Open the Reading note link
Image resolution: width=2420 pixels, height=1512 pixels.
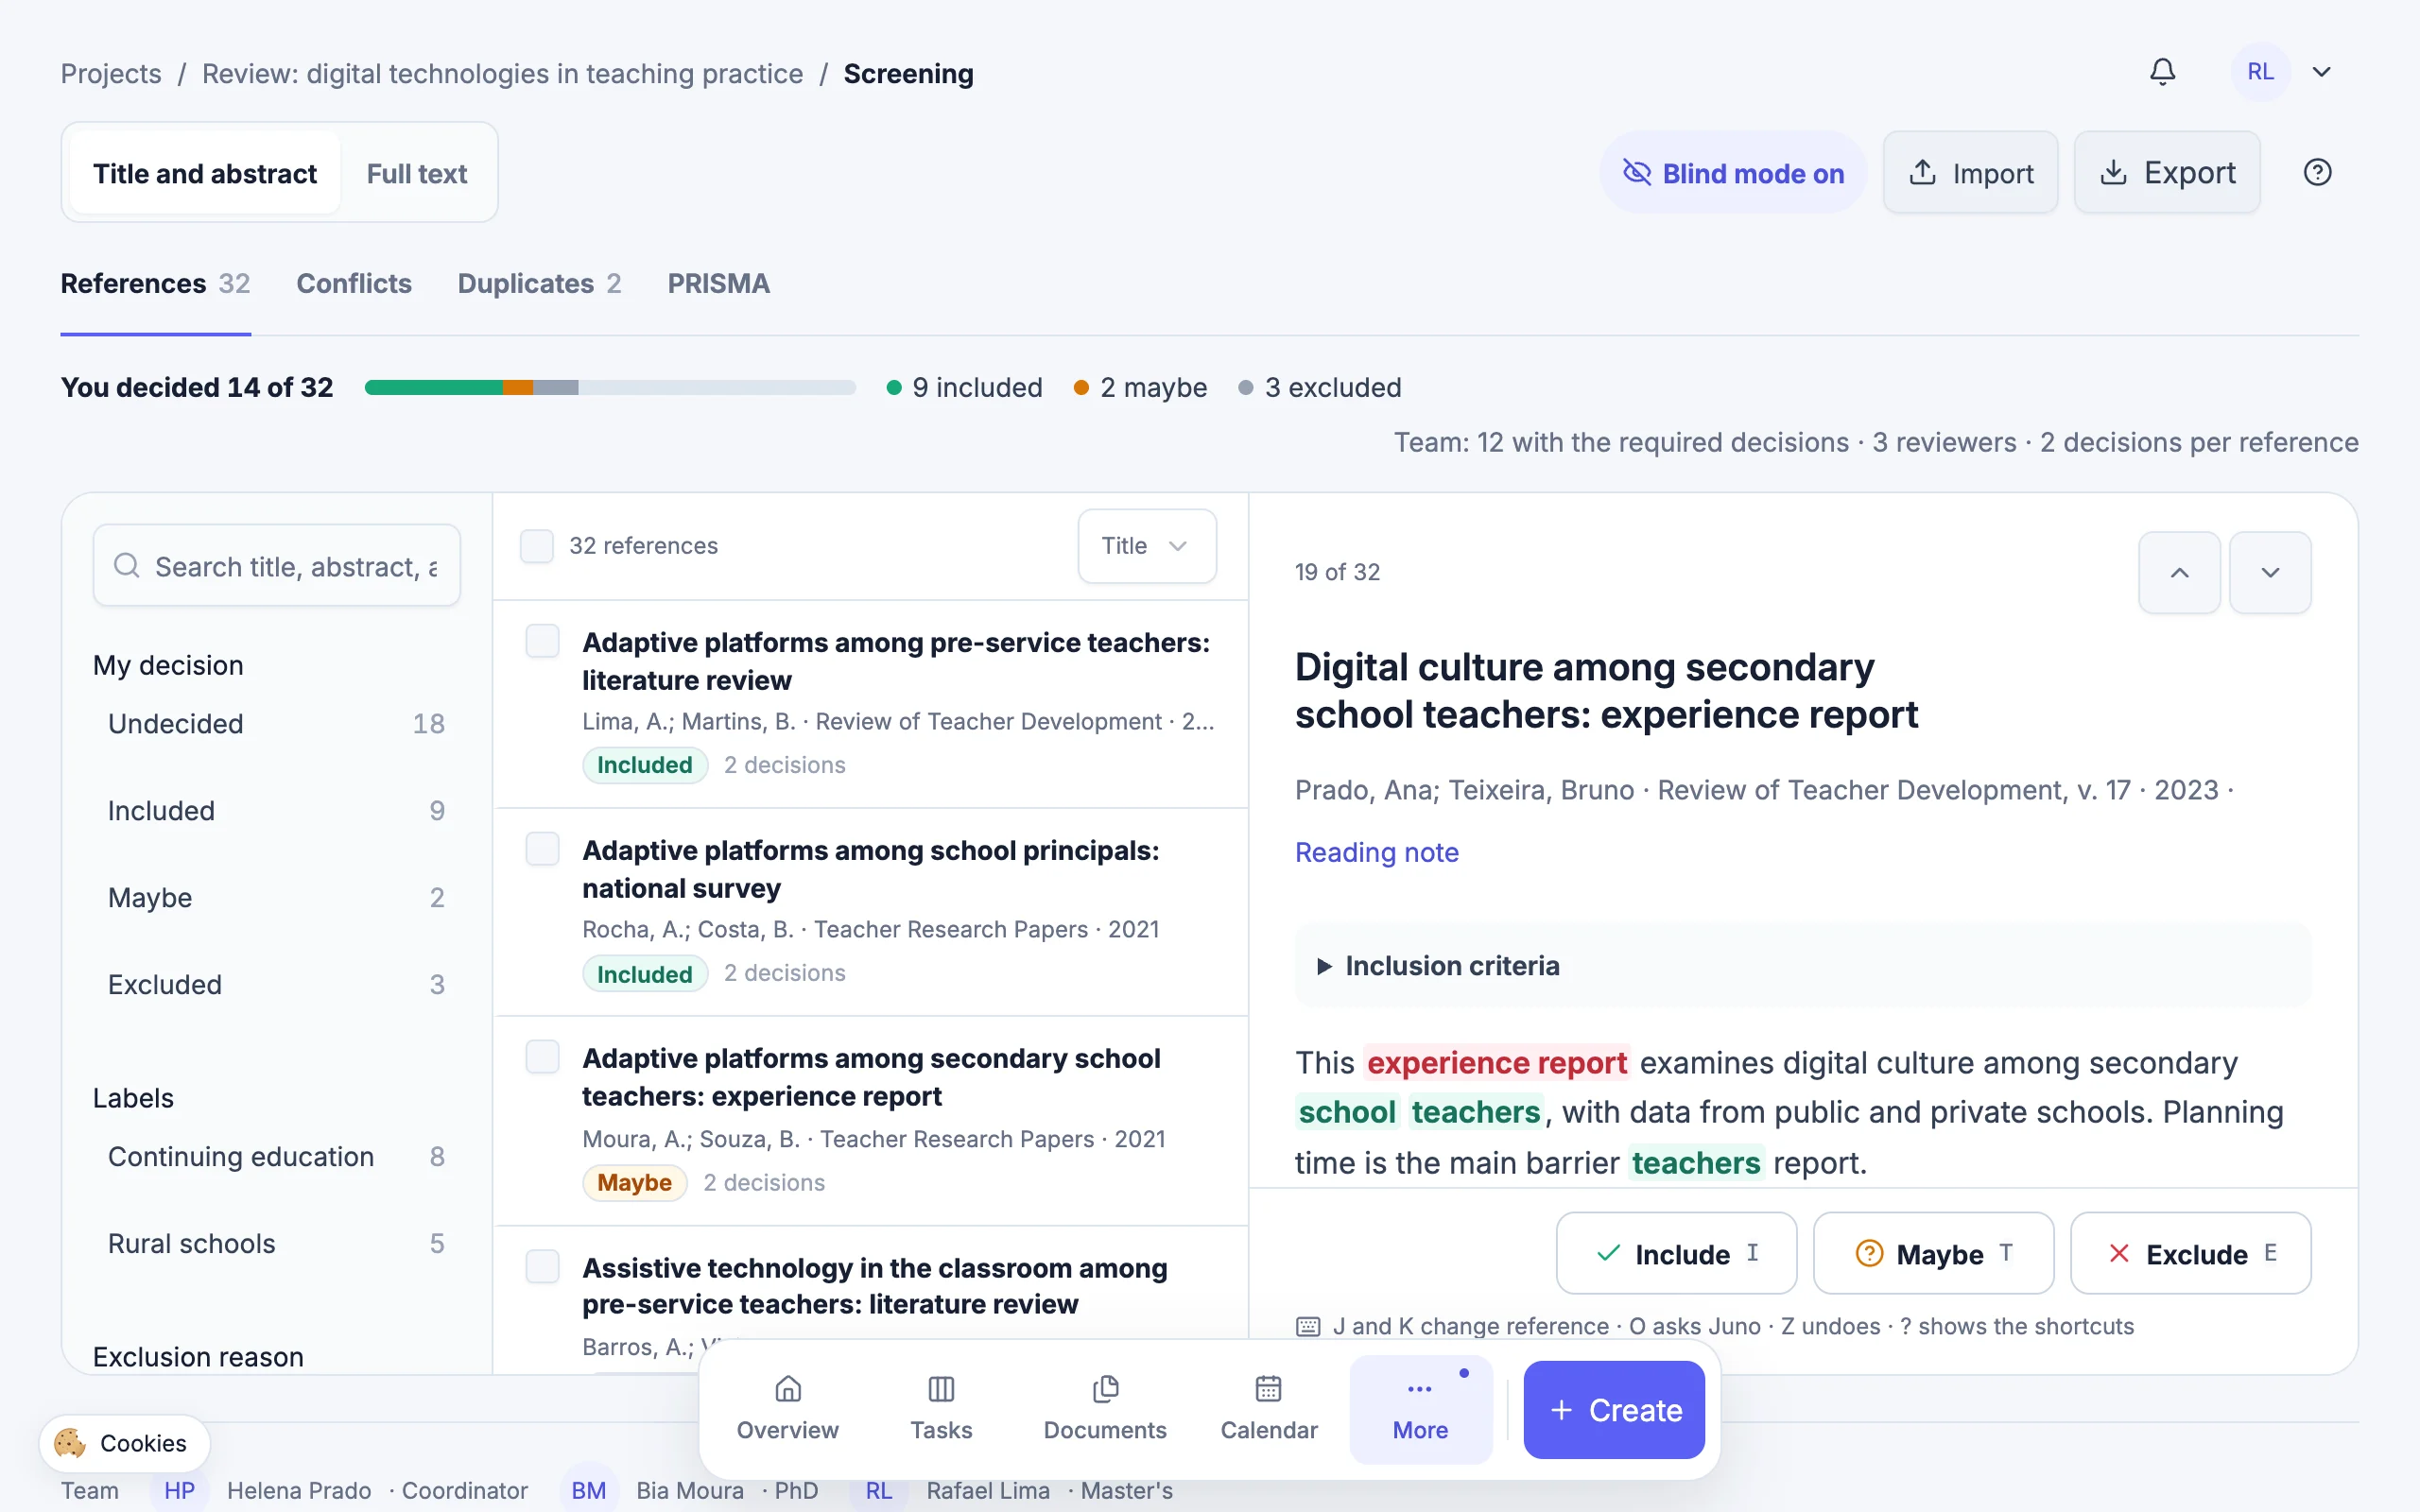tap(1376, 852)
